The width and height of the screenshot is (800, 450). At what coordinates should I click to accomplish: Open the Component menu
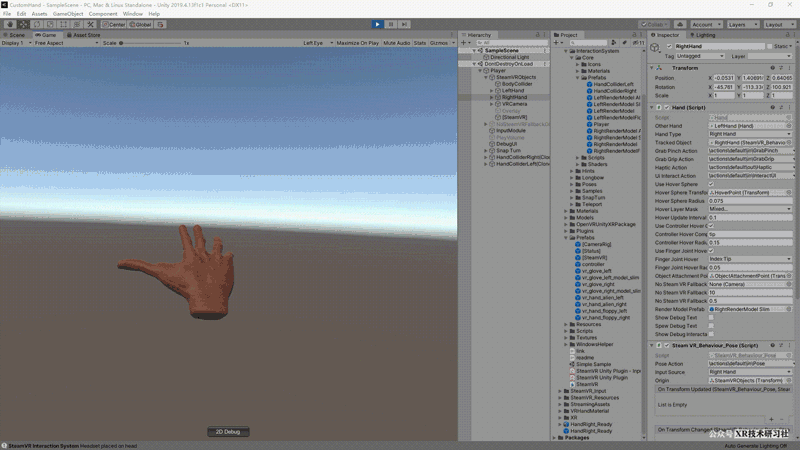pyautogui.click(x=103, y=14)
